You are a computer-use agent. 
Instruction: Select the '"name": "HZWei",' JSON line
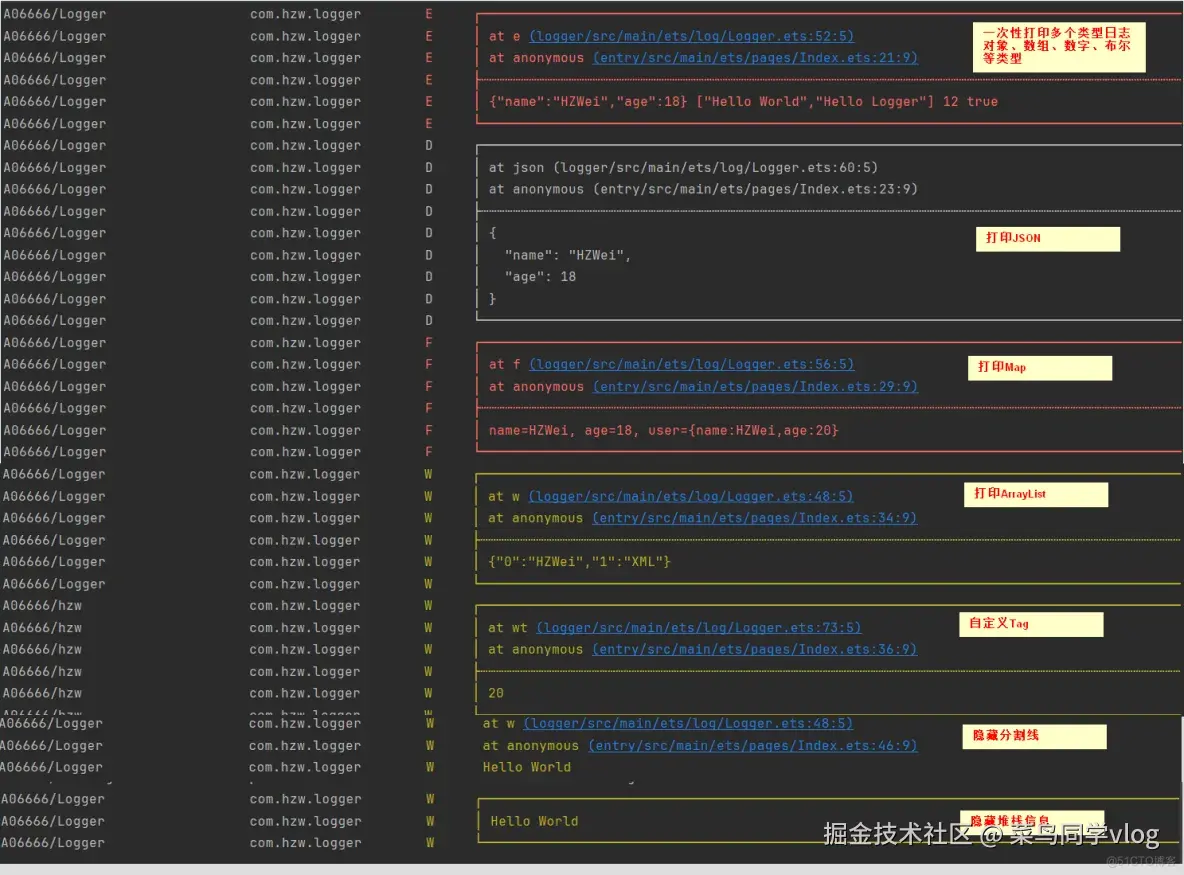pos(568,255)
